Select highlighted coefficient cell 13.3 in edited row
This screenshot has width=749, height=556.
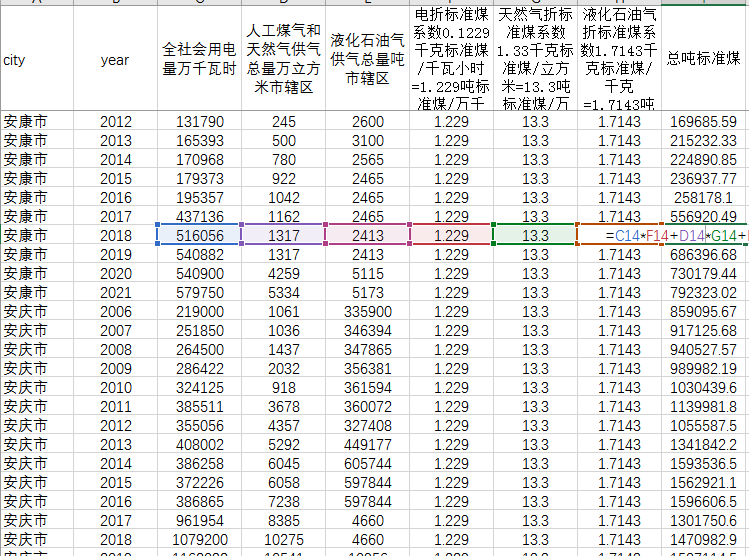click(x=535, y=235)
